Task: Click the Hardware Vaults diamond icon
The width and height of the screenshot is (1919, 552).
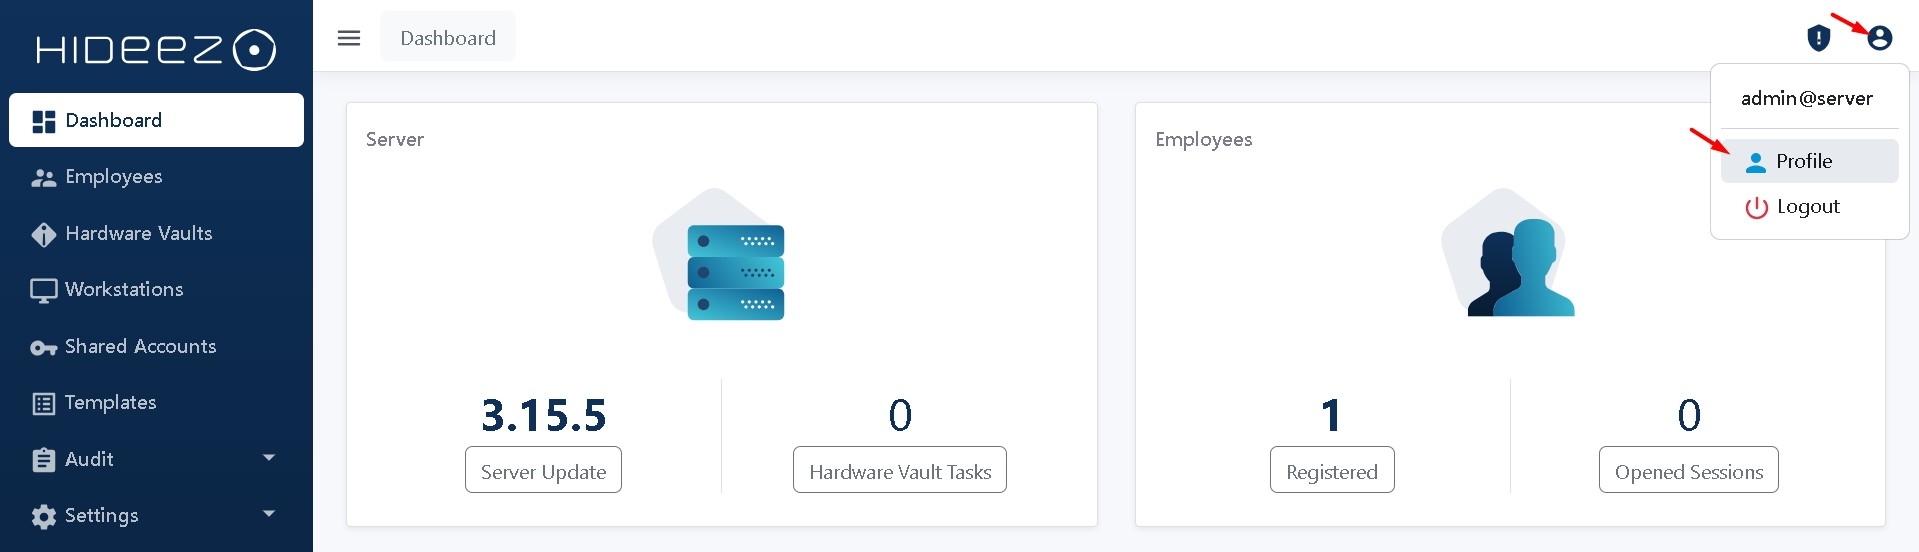Action: [x=43, y=234]
